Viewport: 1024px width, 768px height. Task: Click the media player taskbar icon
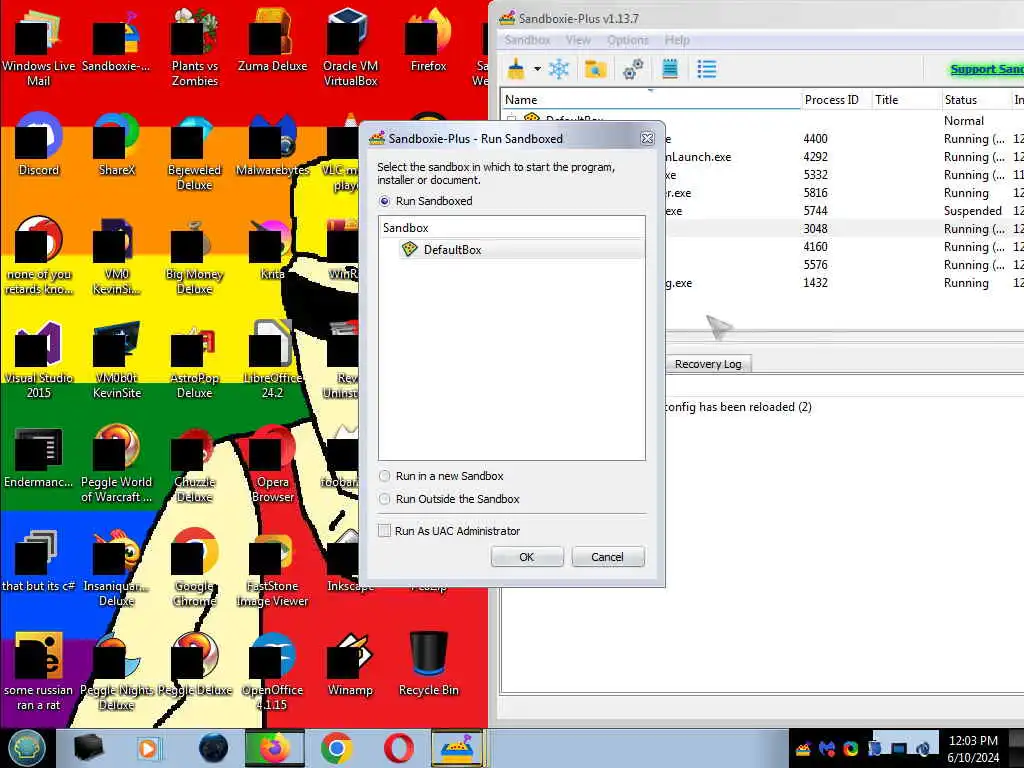[148, 748]
